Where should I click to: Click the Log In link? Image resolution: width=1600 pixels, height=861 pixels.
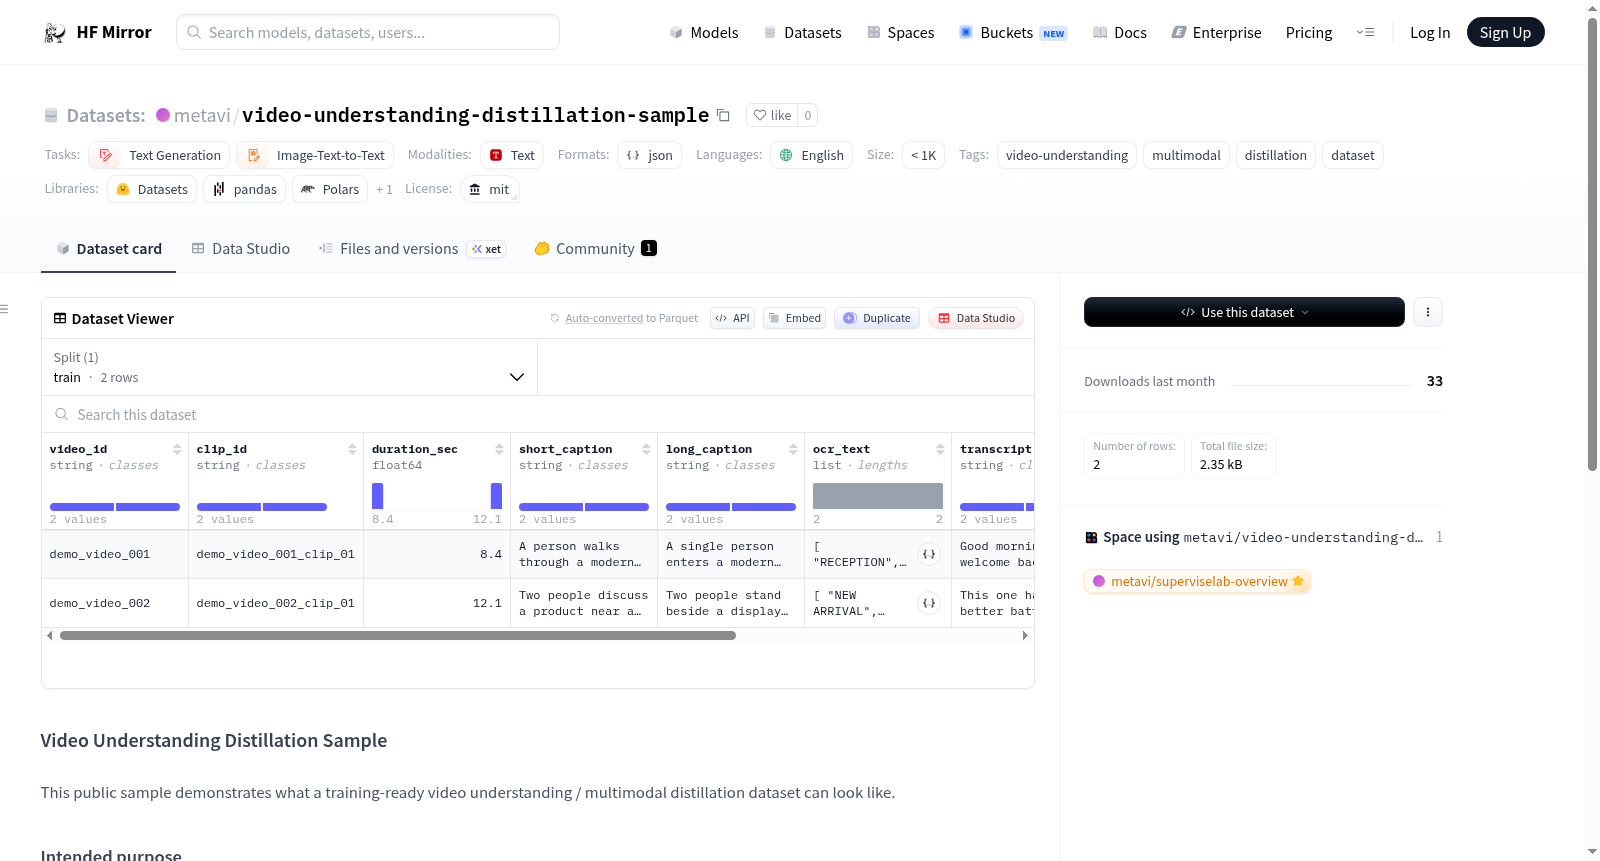pos(1430,33)
